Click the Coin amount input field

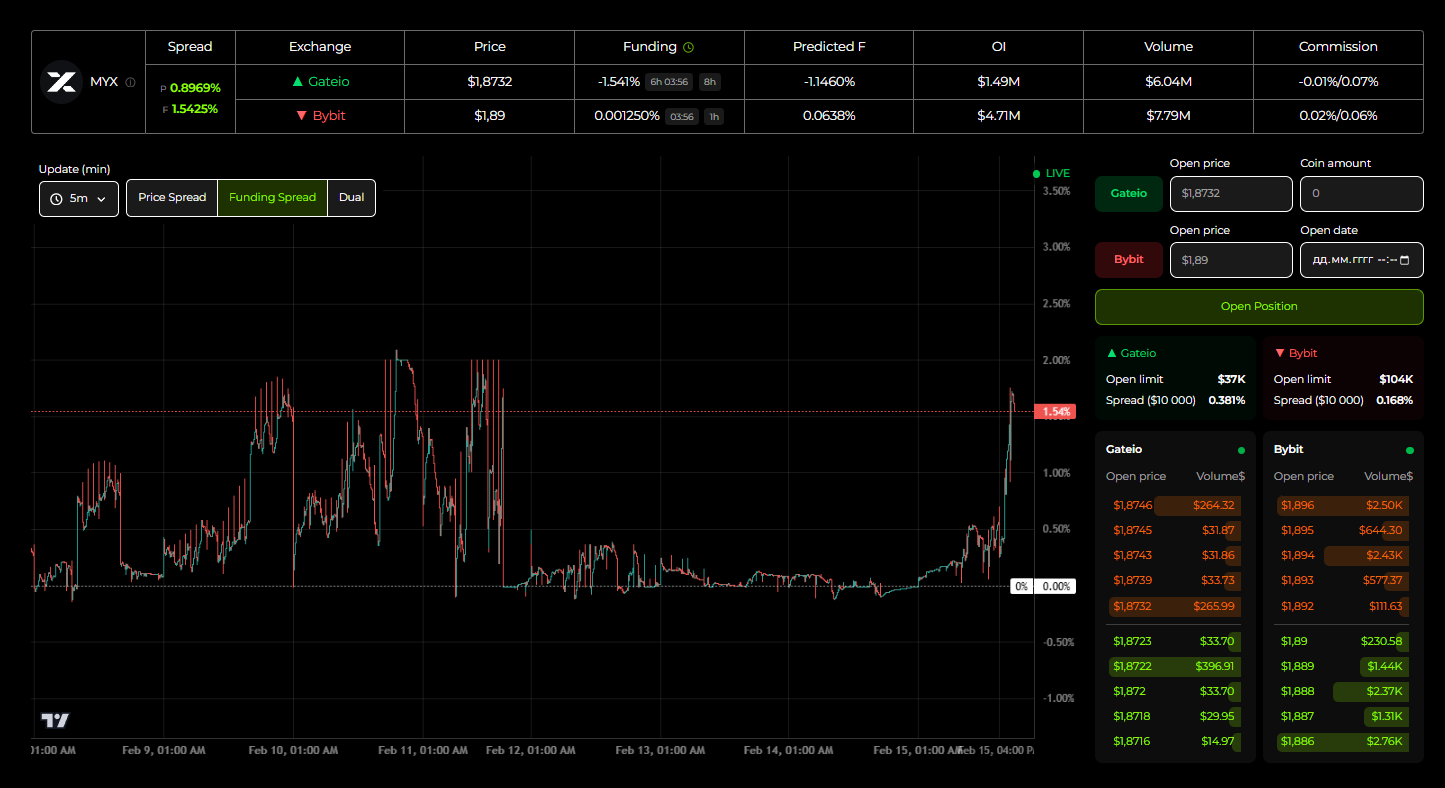[x=1362, y=193]
